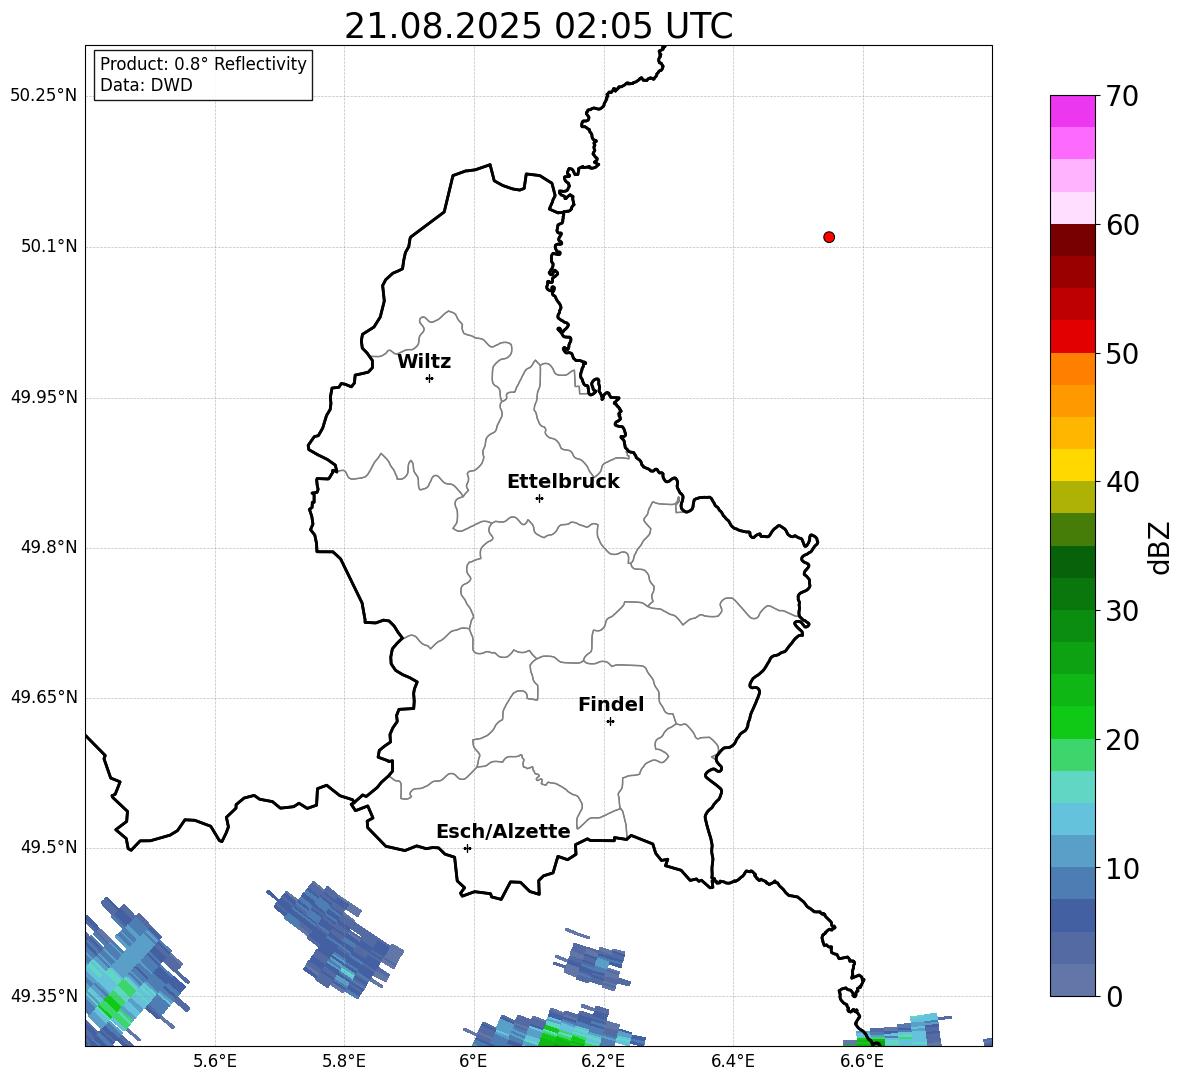Click the 5.6°E longitude label
The image size is (1184, 1081).
215,1061
